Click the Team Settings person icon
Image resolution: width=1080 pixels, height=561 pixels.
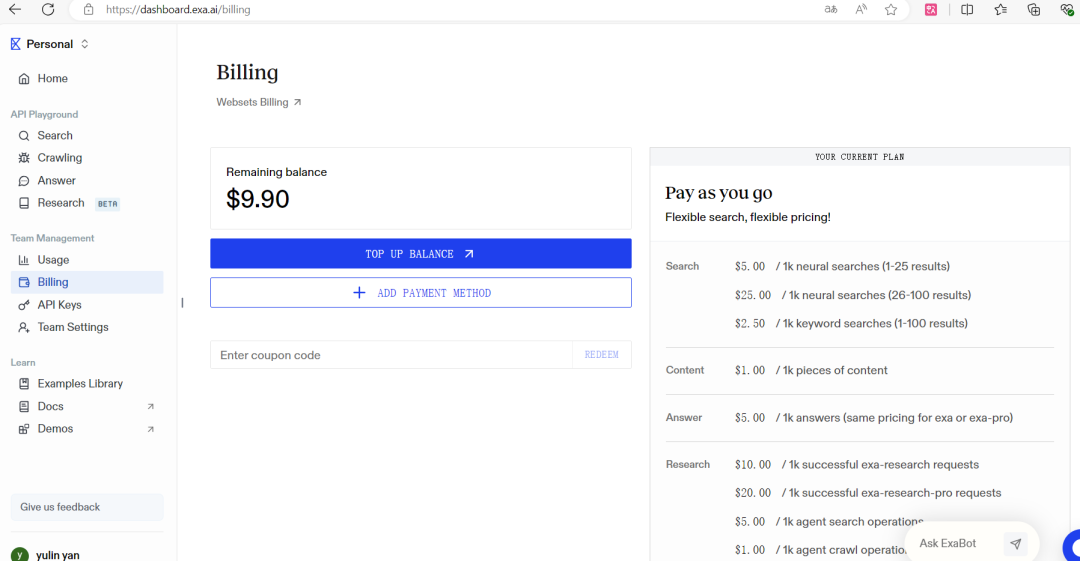click(24, 327)
